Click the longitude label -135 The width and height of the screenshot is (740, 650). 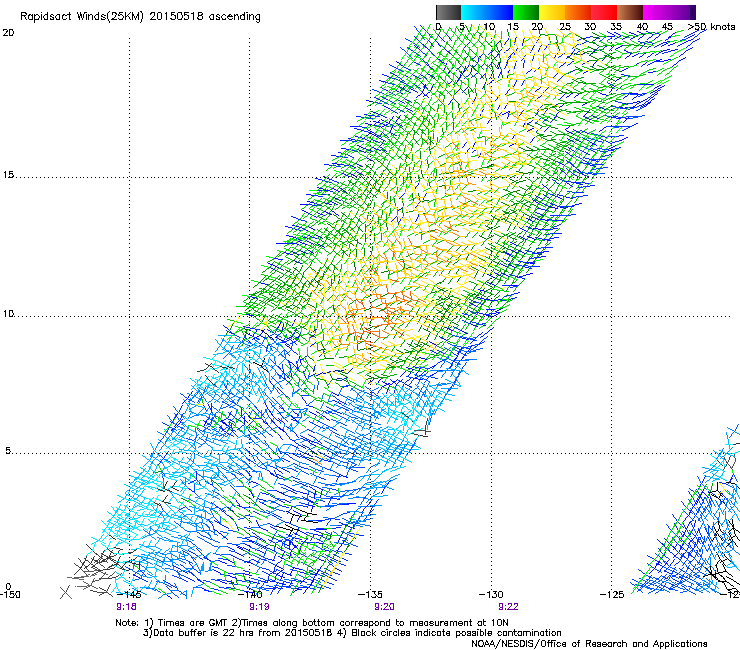370,594
